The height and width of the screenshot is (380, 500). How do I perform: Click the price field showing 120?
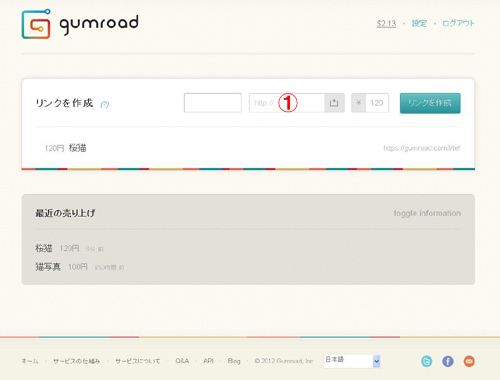click(x=377, y=103)
